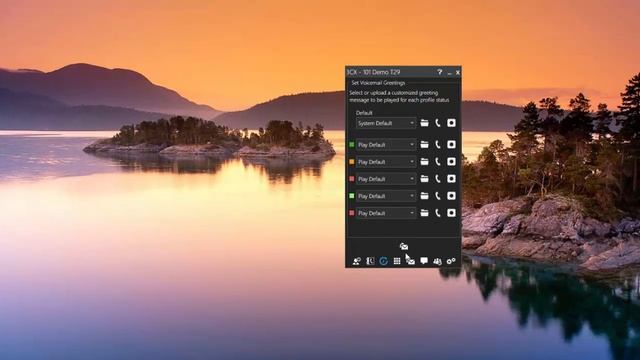Click the folder icon in the fourth status row (light green)
Screen dimensions: 640x360
coord(424,196)
